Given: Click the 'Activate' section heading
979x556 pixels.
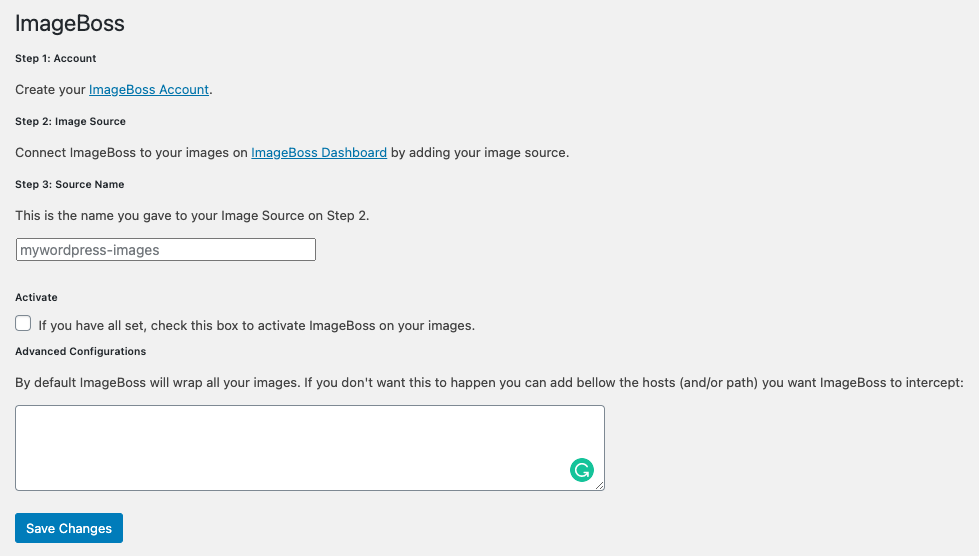Looking at the screenshot, I should point(37,298).
